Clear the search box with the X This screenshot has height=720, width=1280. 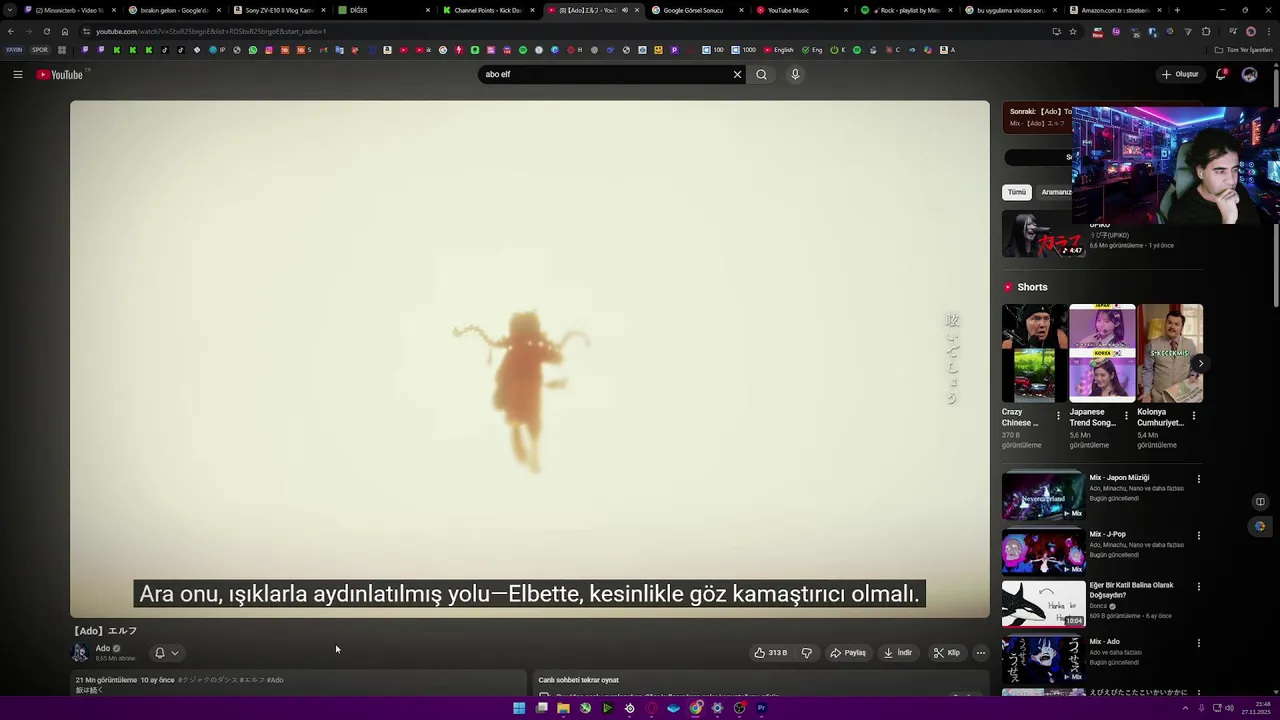(x=737, y=74)
